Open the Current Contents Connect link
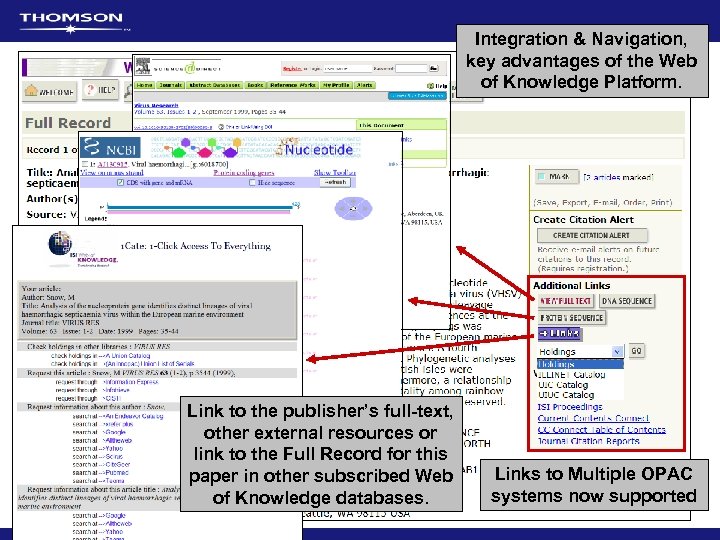Viewport: 720px width, 540px height. pyautogui.click(x=593, y=418)
